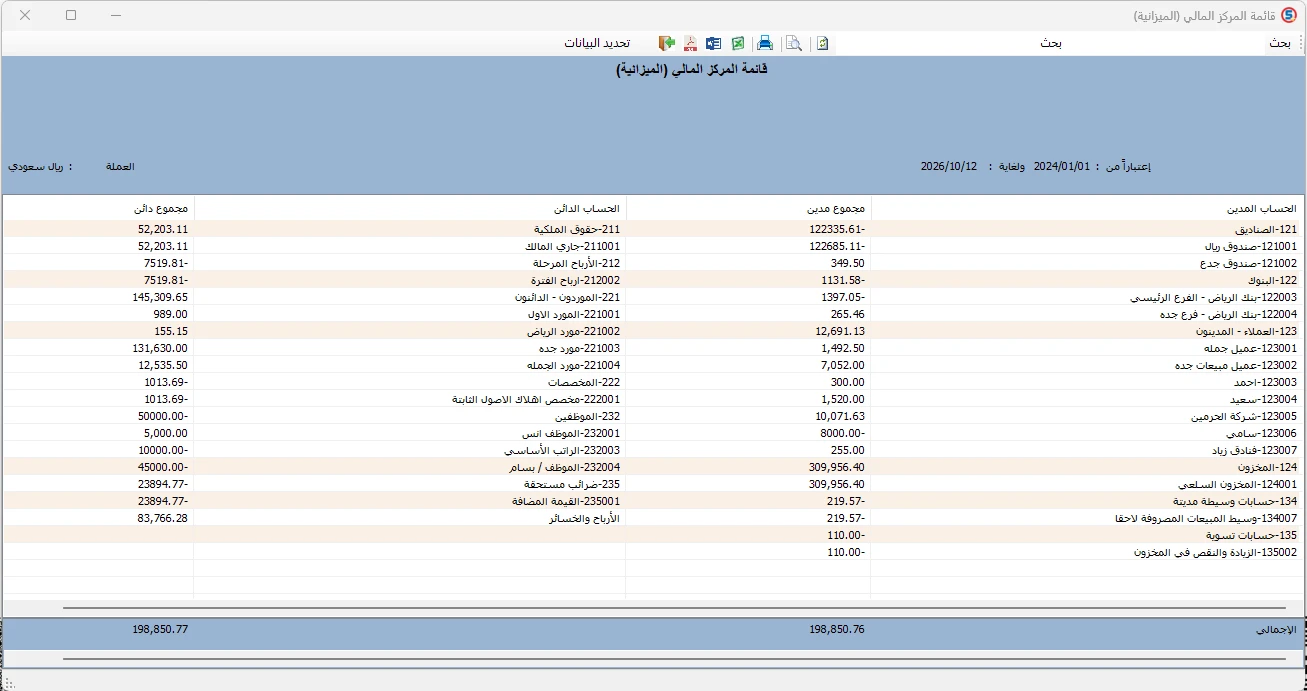
Task: Select the 222-المخصصات account
Action: coord(583,382)
